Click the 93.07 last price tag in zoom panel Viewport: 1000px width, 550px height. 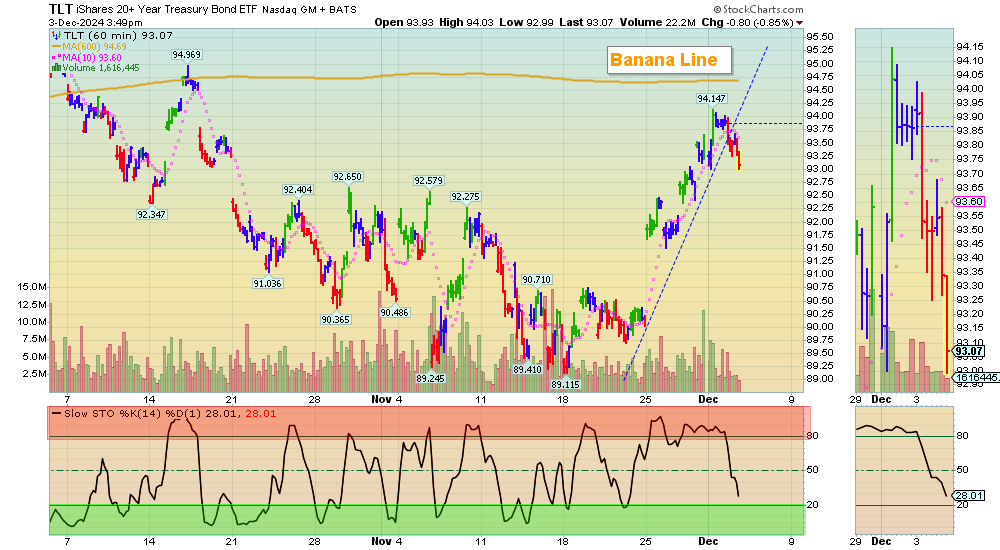coord(969,351)
